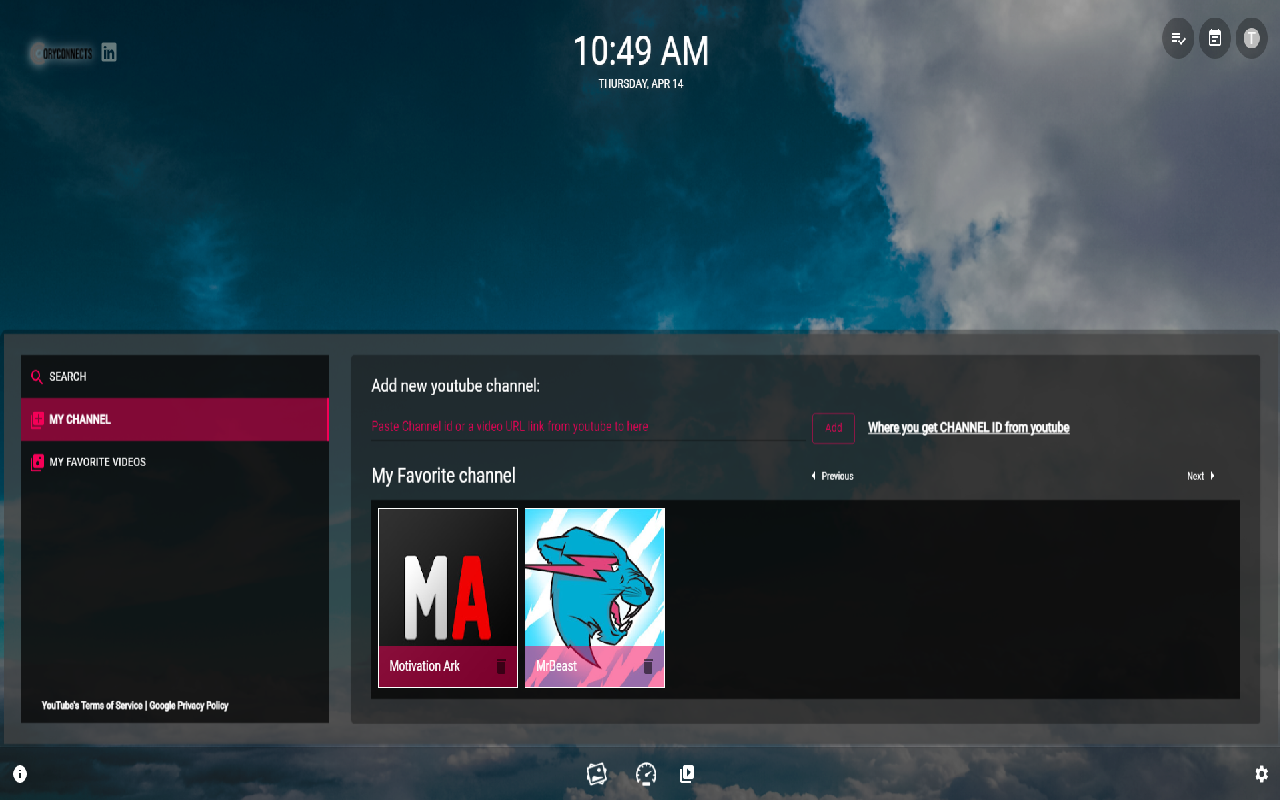This screenshot has height=800, width=1280.
Task: Go to Previous channels page
Action: (x=832, y=476)
